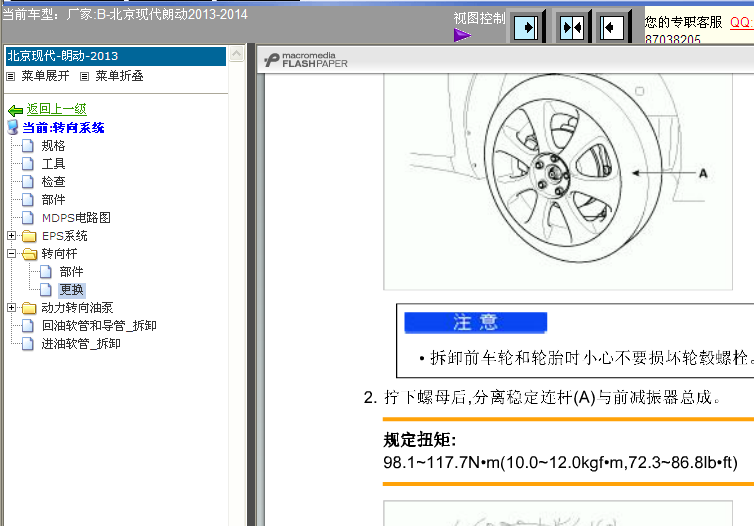This screenshot has height=526, width=754.
Task: Click the document icon beside 规格
Action: pyautogui.click(x=28, y=146)
